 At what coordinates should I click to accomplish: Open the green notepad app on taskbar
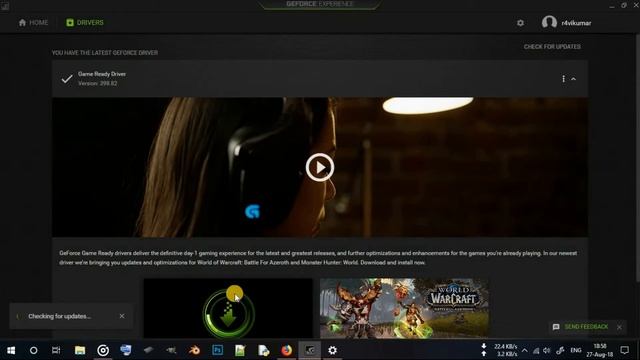pyautogui.click(x=240, y=350)
